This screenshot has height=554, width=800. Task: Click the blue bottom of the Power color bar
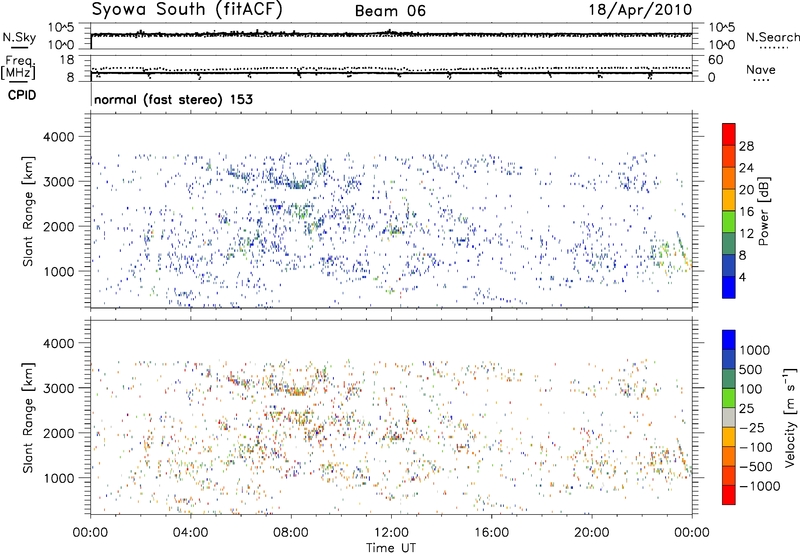pos(729,287)
